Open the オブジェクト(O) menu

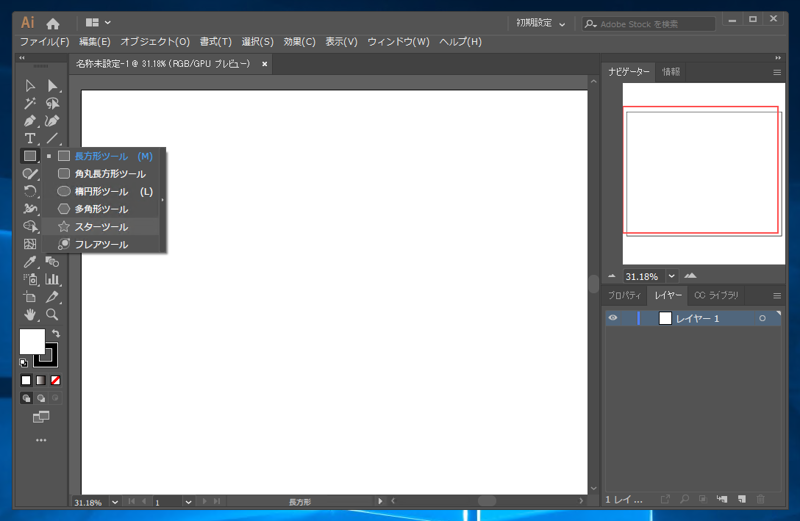(155, 42)
